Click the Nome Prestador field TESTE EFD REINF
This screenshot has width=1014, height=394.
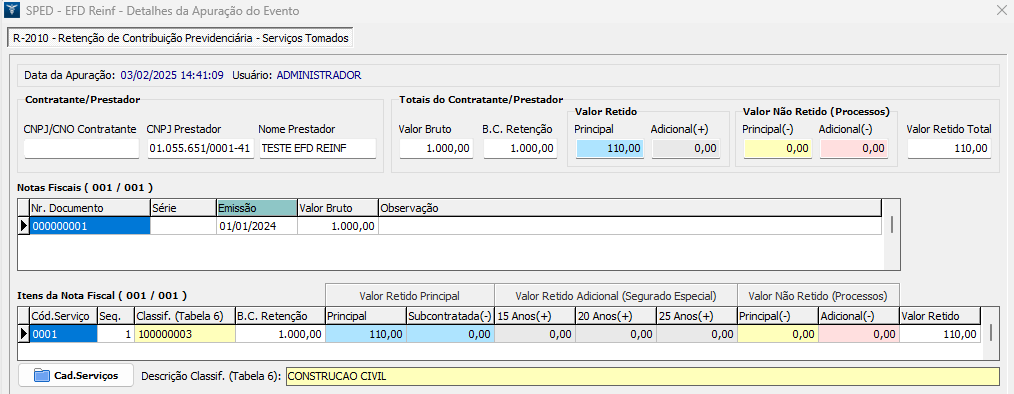pos(318,148)
